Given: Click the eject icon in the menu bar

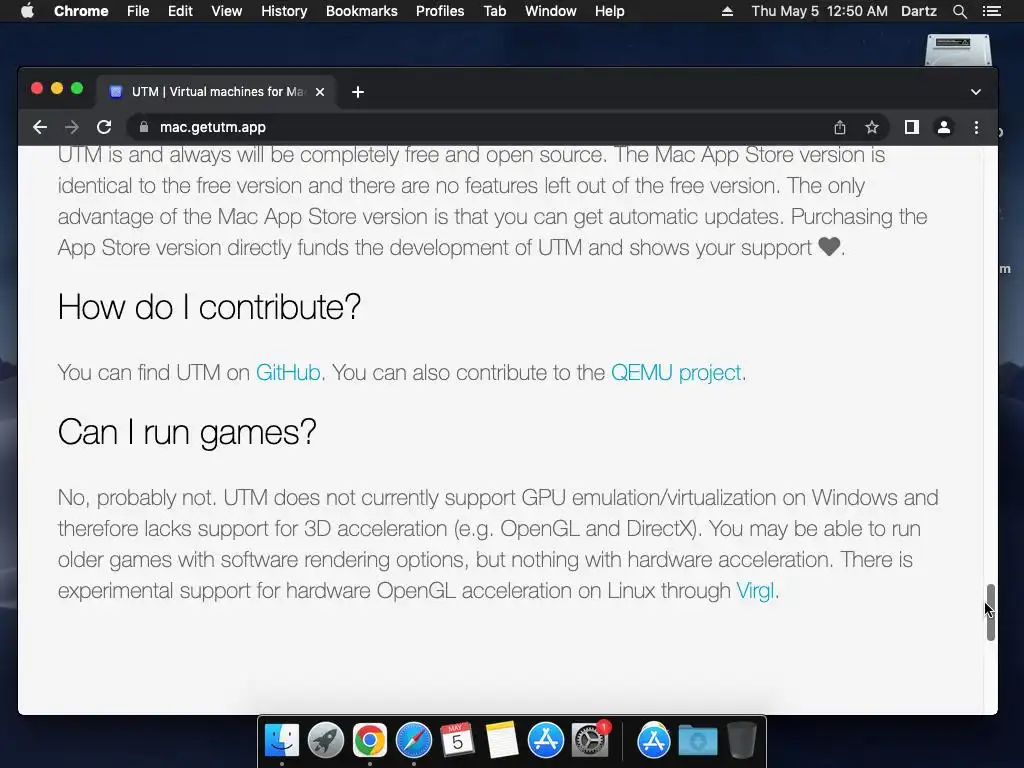Looking at the screenshot, I should [727, 11].
